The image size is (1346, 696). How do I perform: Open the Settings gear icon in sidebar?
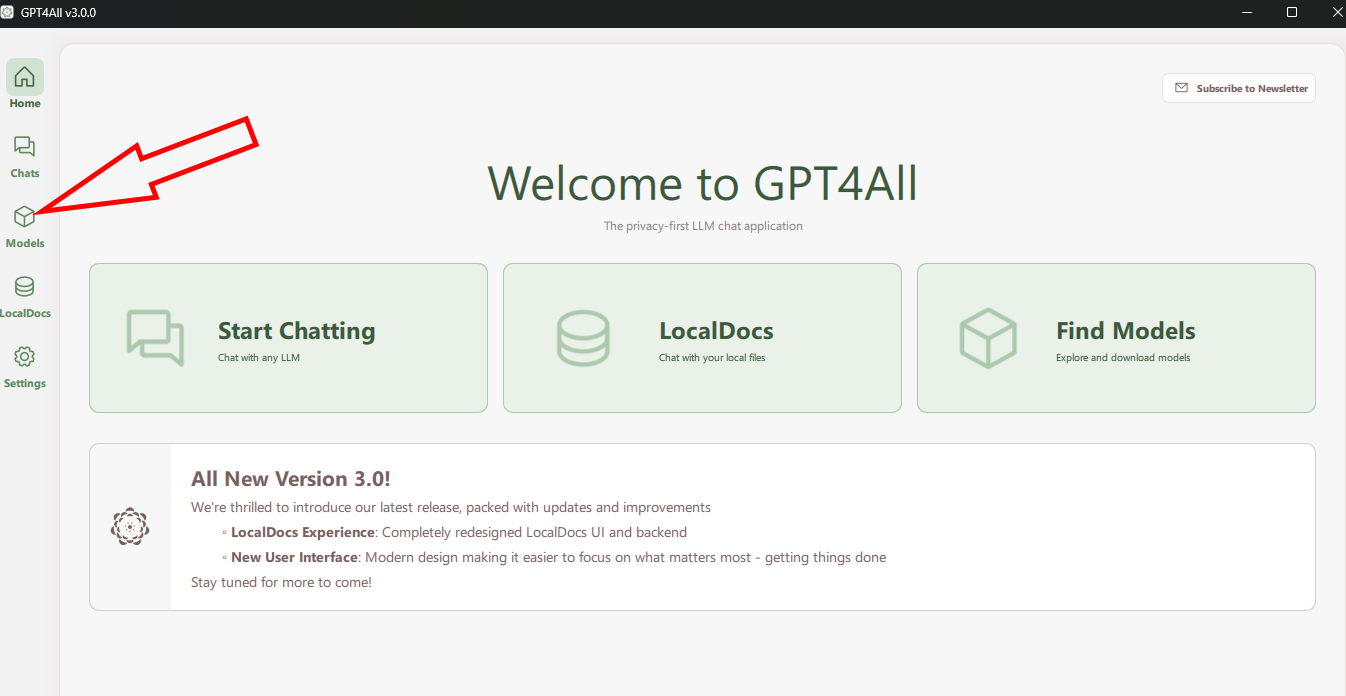(x=25, y=357)
